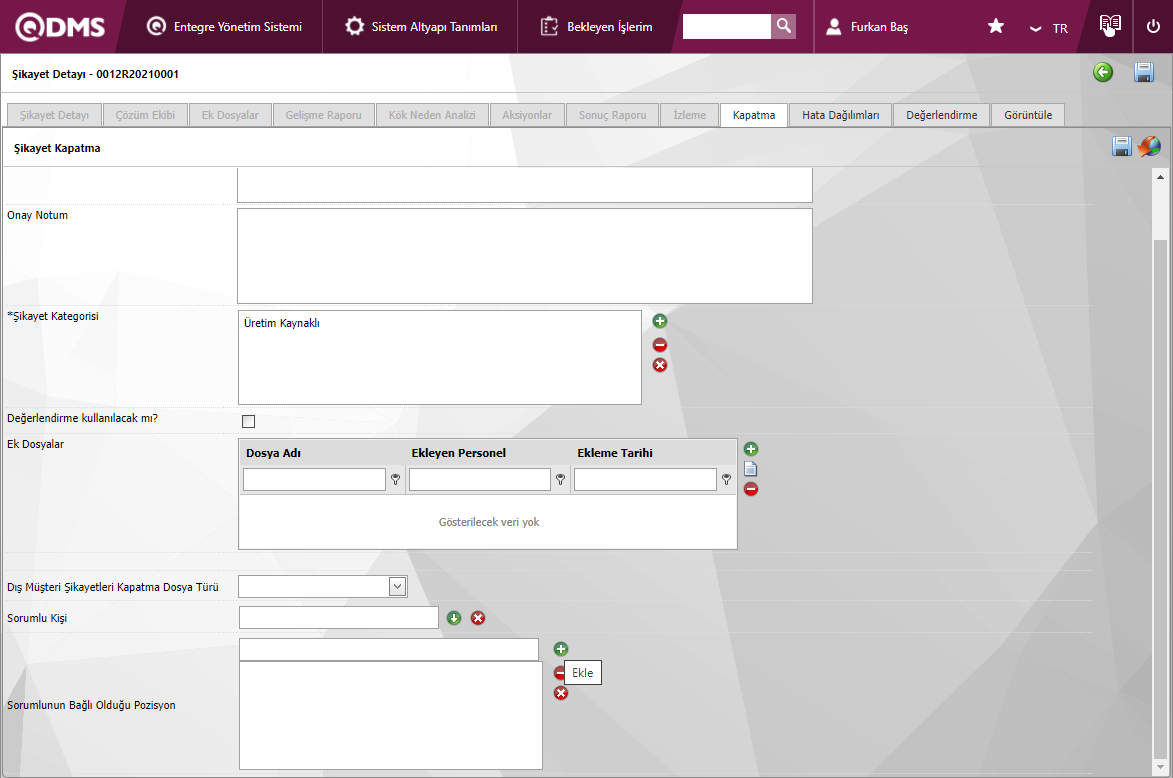This screenshot has height=778, width=1173.
Task: Click save icon in Şikayet Kapatma header
Action: click(x=1121, y=146)
